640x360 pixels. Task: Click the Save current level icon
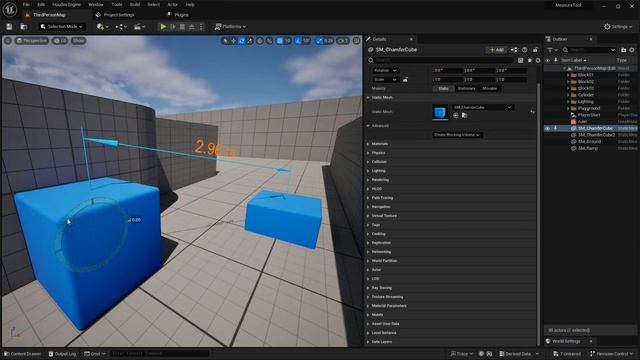[x=9, y=27]
